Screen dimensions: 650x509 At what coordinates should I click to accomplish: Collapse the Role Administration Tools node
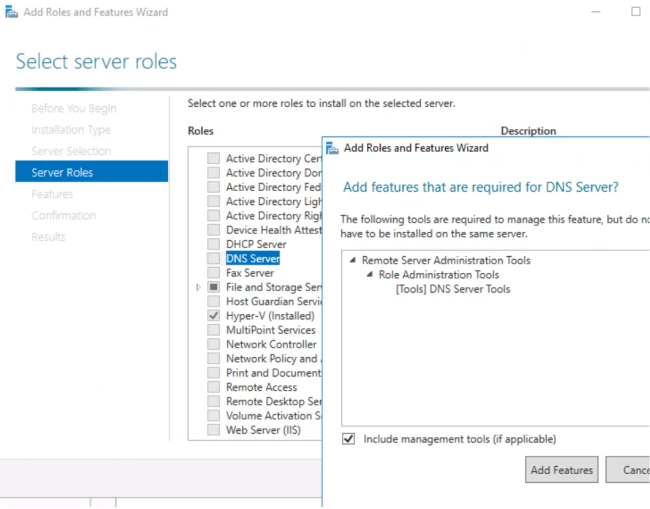point(370,274)
